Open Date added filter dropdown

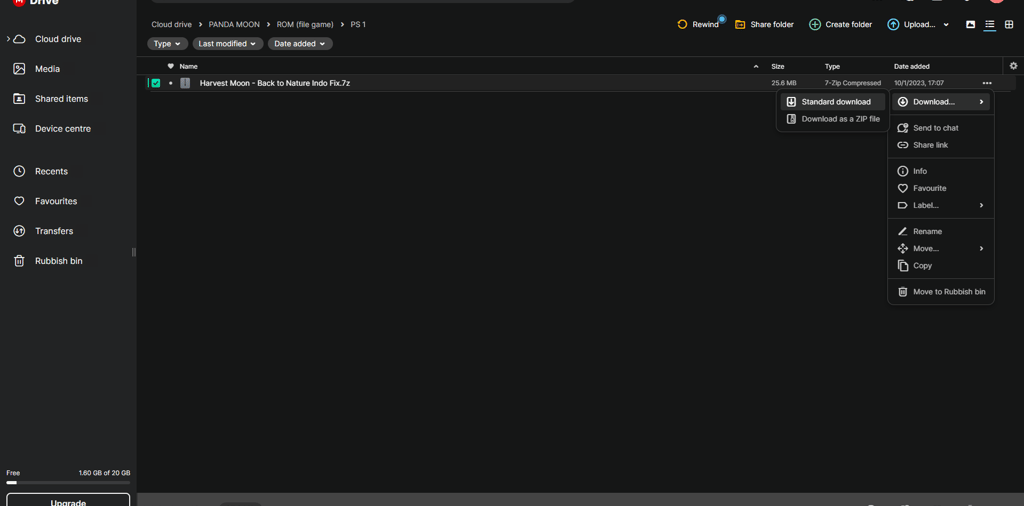pos(300,44)
